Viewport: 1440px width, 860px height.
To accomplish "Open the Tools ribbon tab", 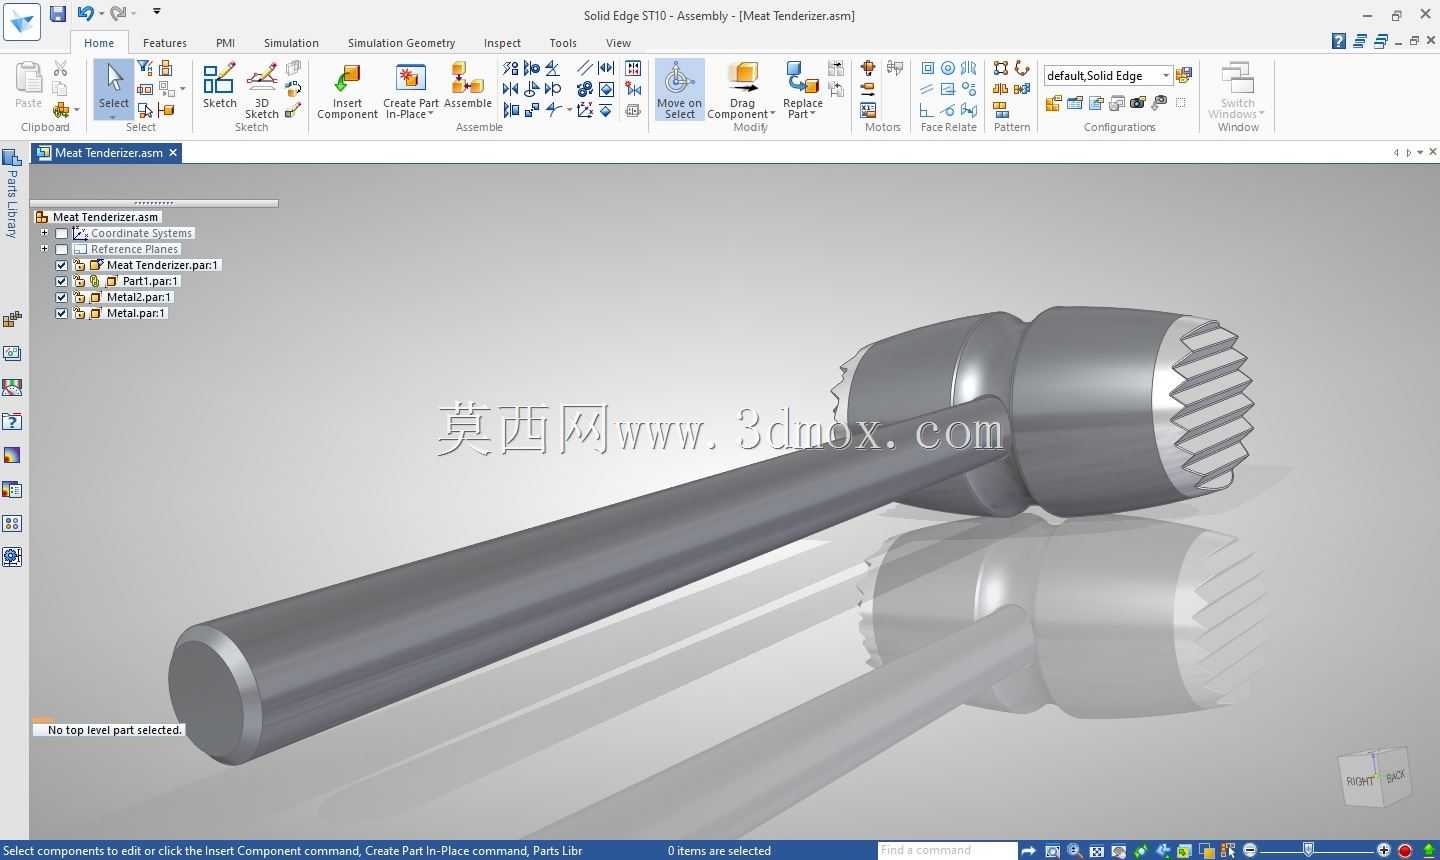I will point(563,43).
